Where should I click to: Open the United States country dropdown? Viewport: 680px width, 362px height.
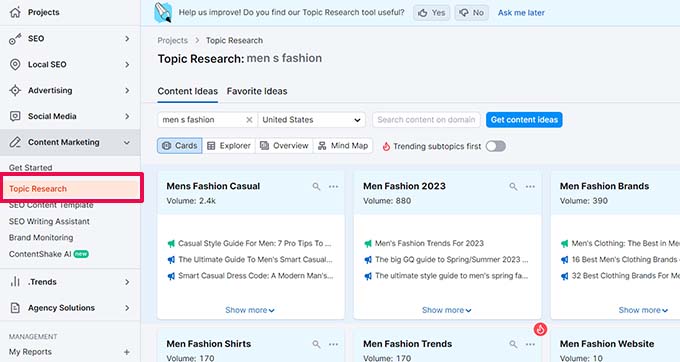click(x=311, y=120)
